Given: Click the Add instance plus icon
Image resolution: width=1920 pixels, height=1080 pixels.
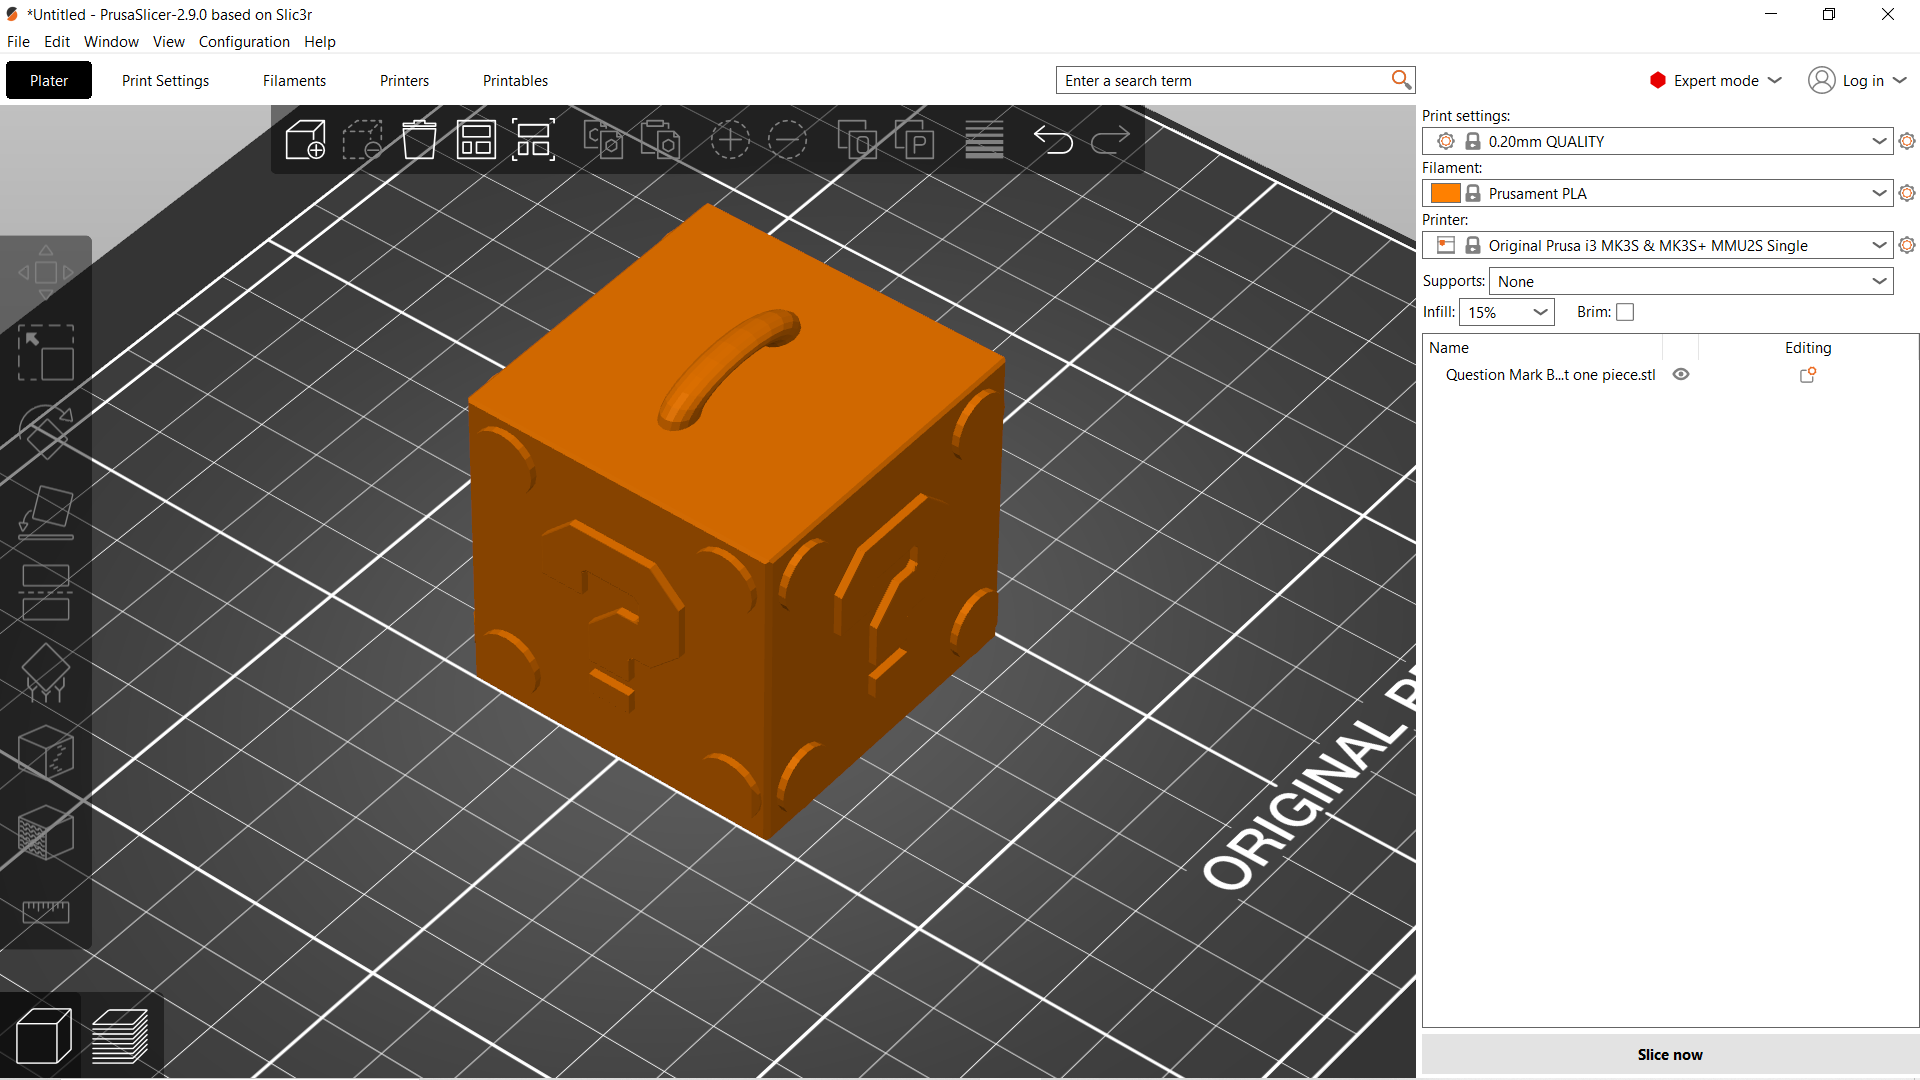Looking at the screenshot, I should point(730,140).
